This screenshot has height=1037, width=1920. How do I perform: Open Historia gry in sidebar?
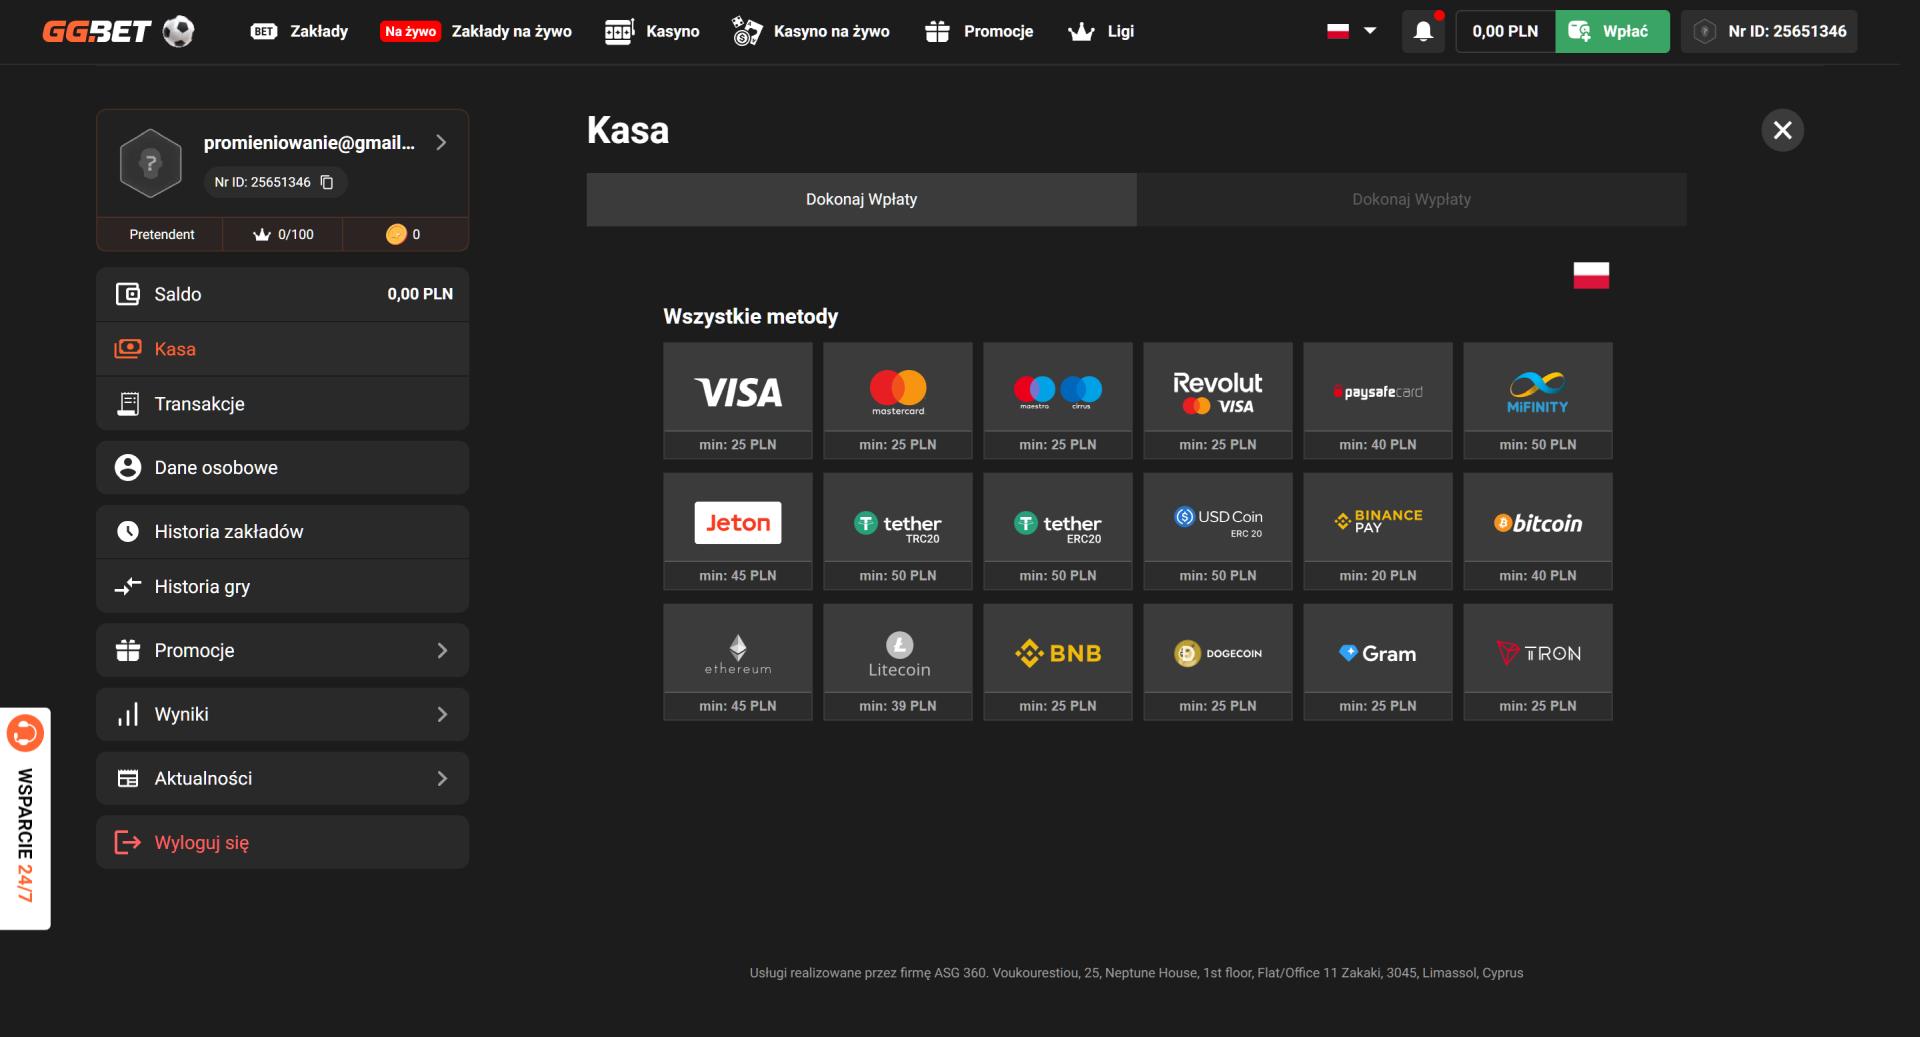tap(283, 586)
